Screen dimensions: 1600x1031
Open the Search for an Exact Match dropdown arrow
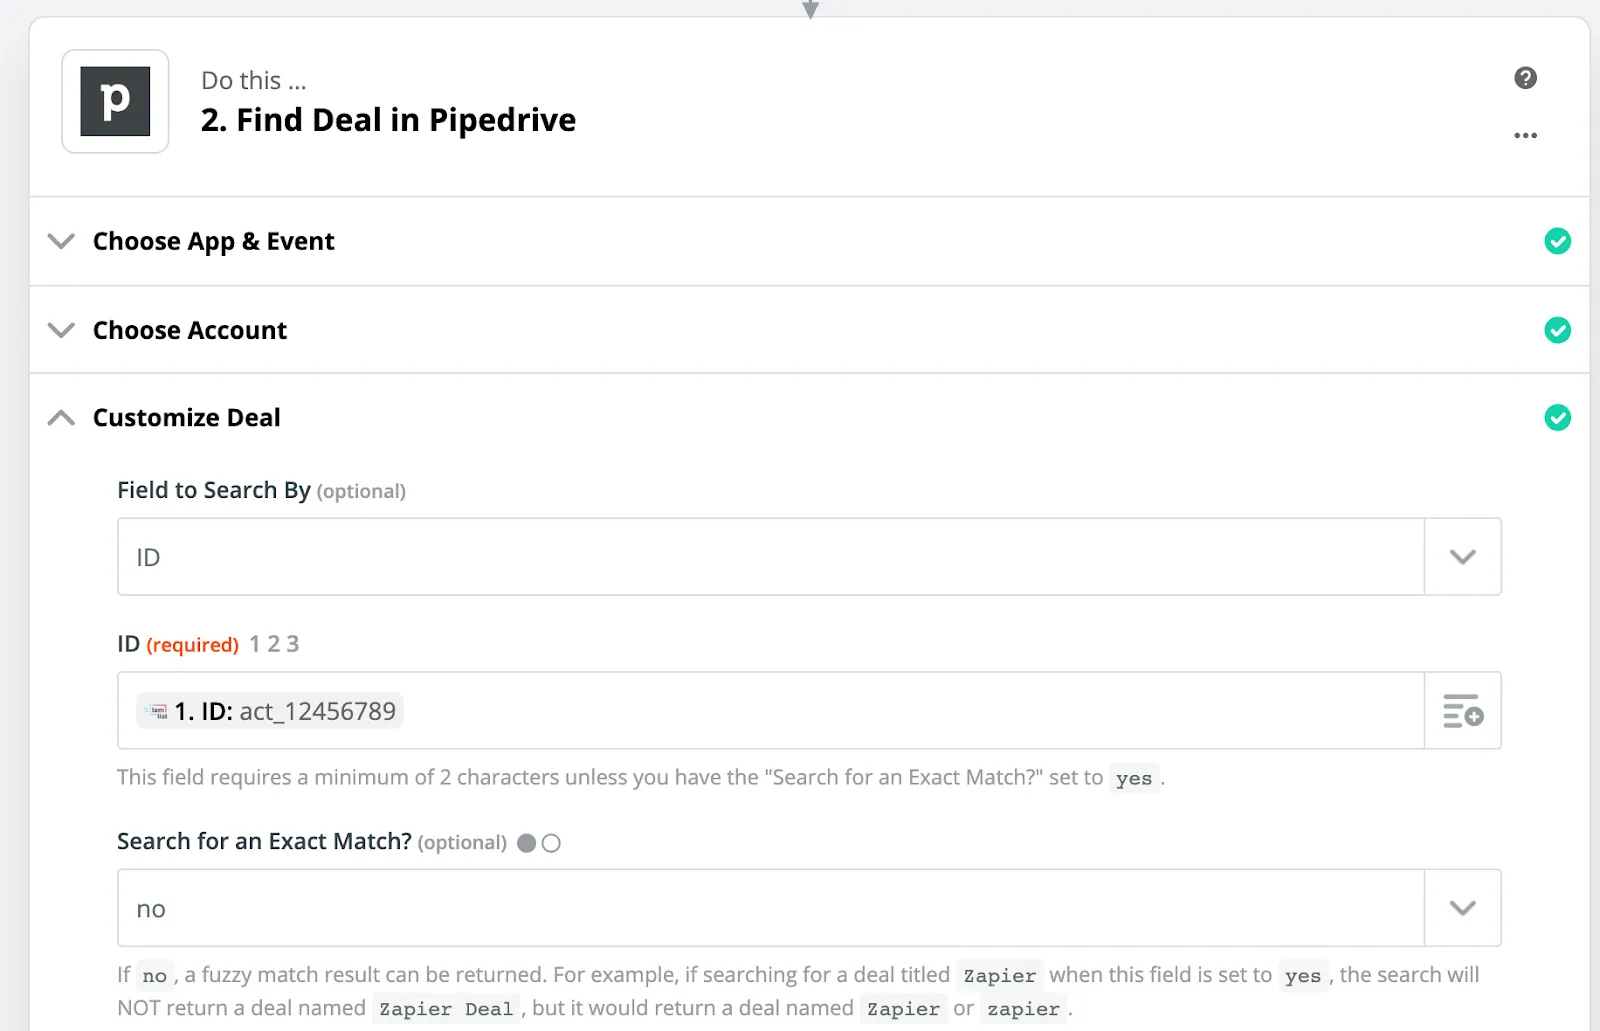point(1463,908)
